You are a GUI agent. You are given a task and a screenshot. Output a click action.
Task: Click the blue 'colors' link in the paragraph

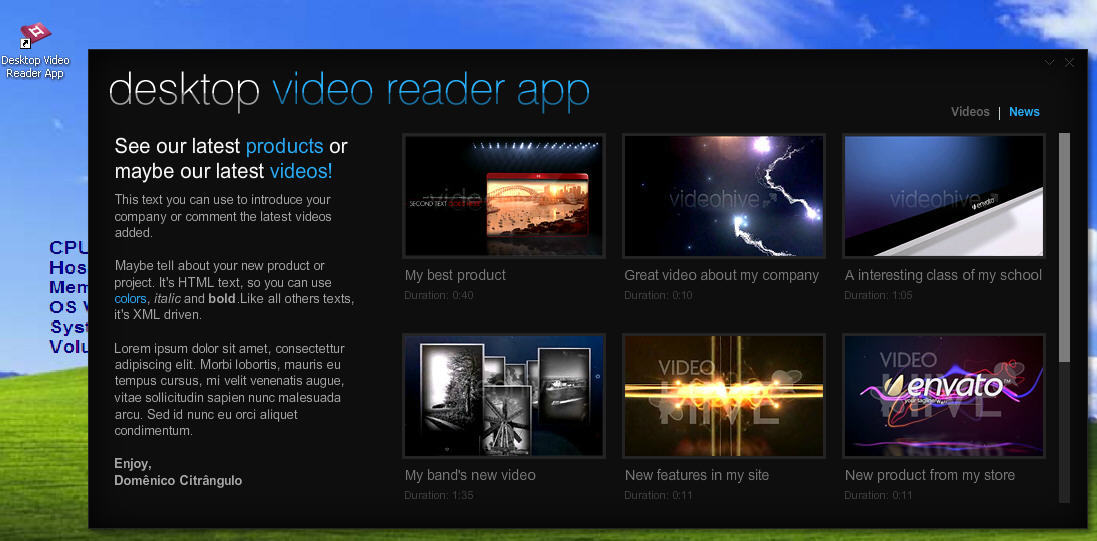pyautogui.click(x=130, y=299)
